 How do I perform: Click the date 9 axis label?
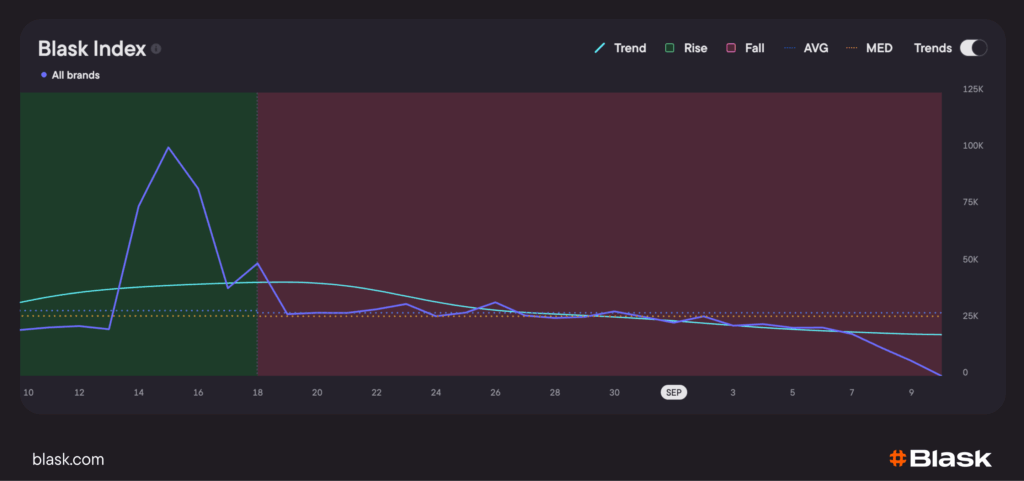911,393
